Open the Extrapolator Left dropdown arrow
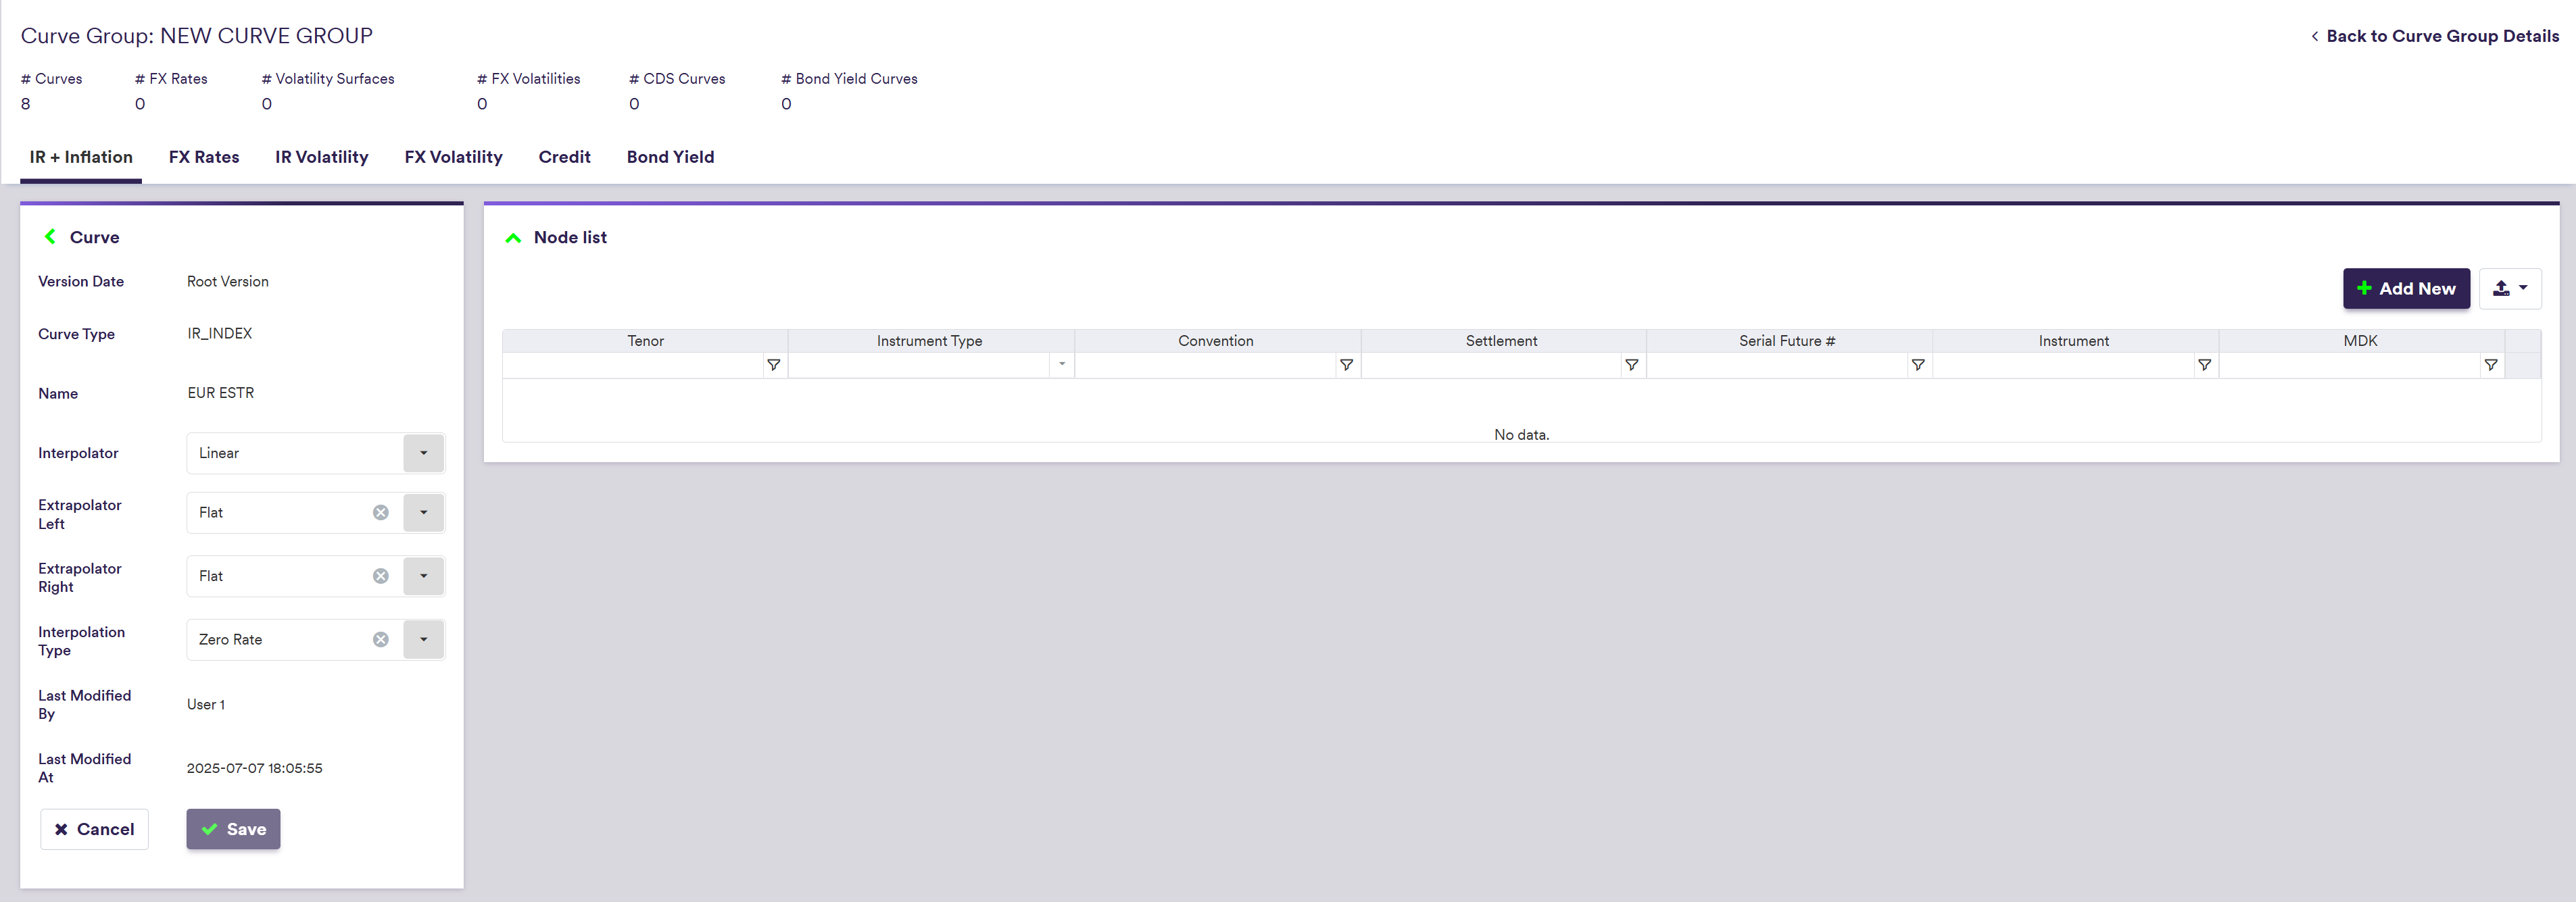The width and height of the screenshot is (2576, 902). pos(423,513)
